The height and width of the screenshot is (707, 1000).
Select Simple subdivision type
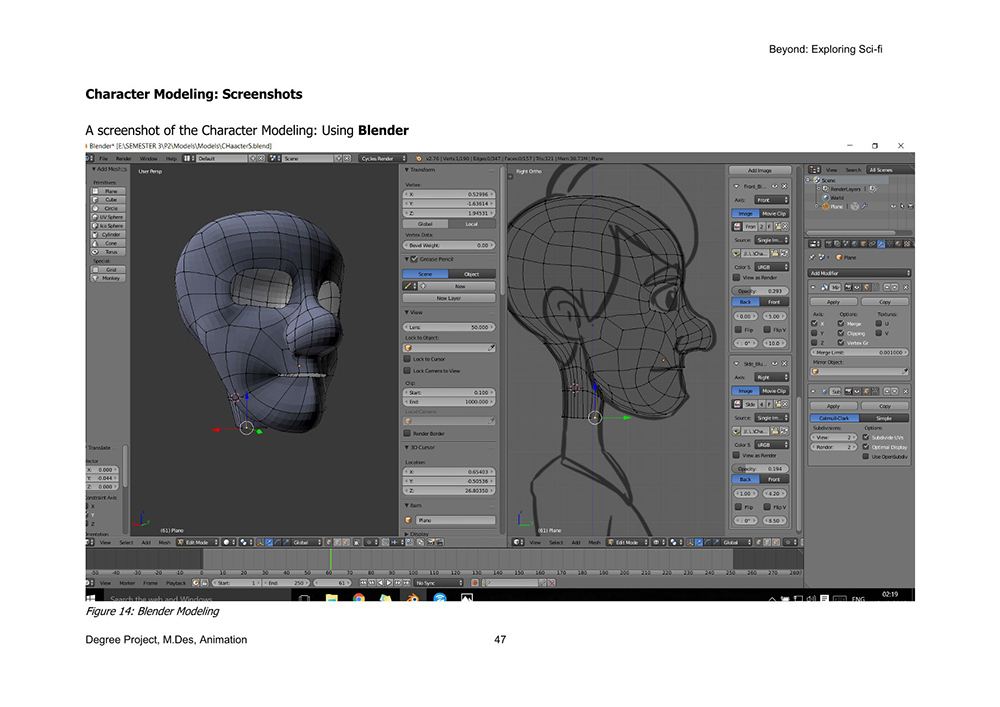[x=884, y=418]
